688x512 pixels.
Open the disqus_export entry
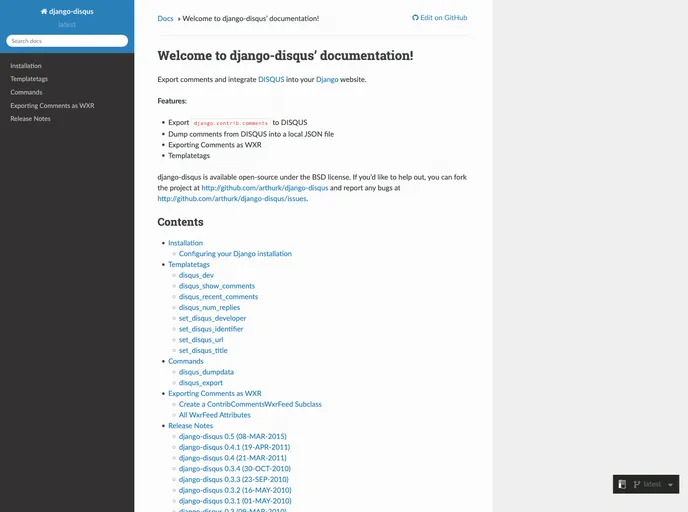[x=201, y=383]
